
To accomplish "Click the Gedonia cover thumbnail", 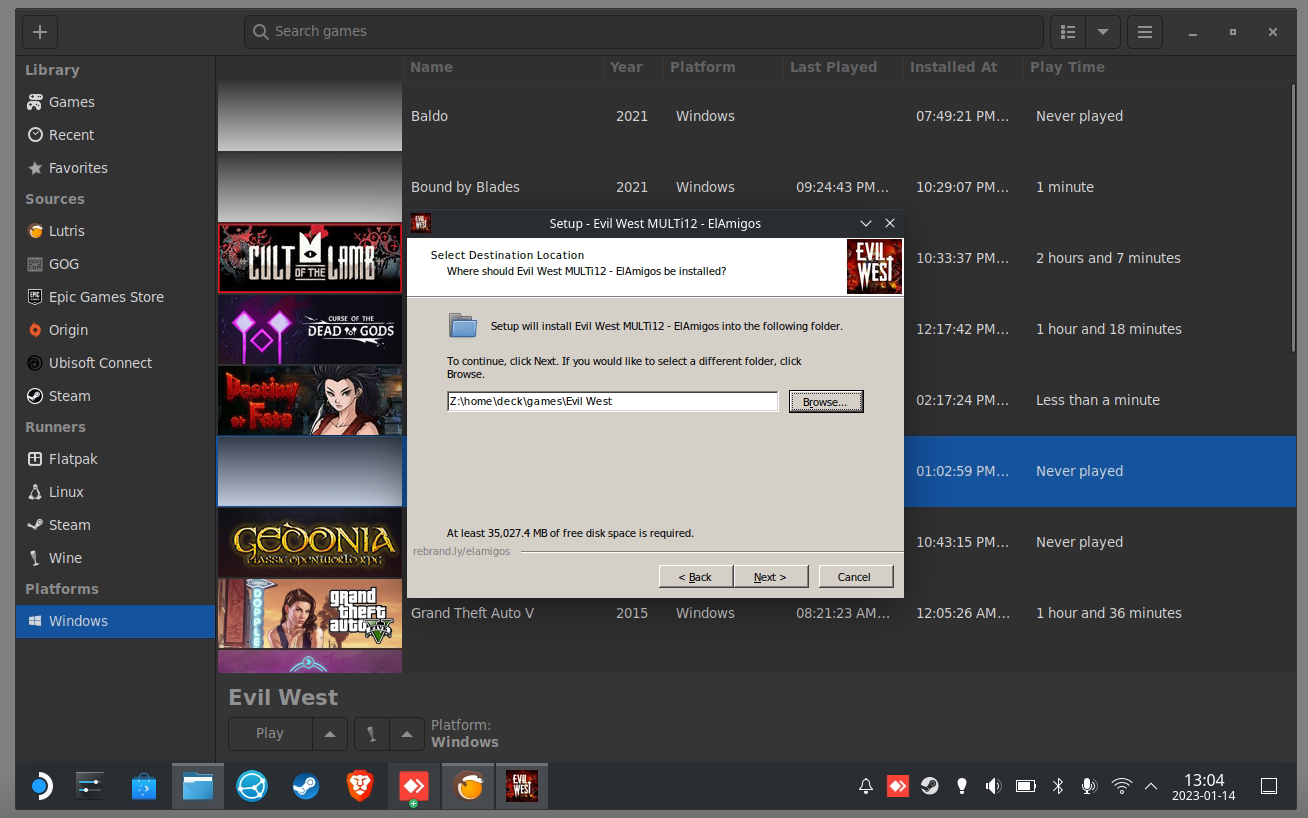I will pos(310,542).
